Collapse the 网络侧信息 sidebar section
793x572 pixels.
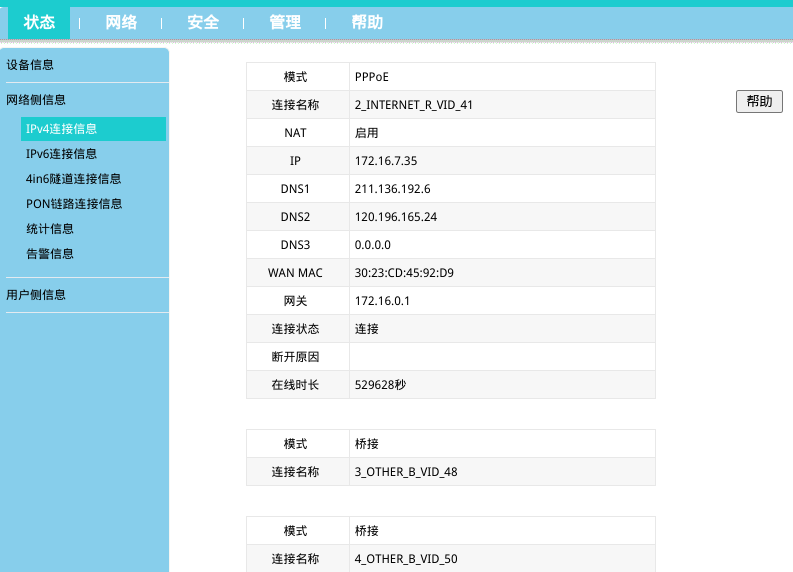pyautogui.click(x=36, y=100)
